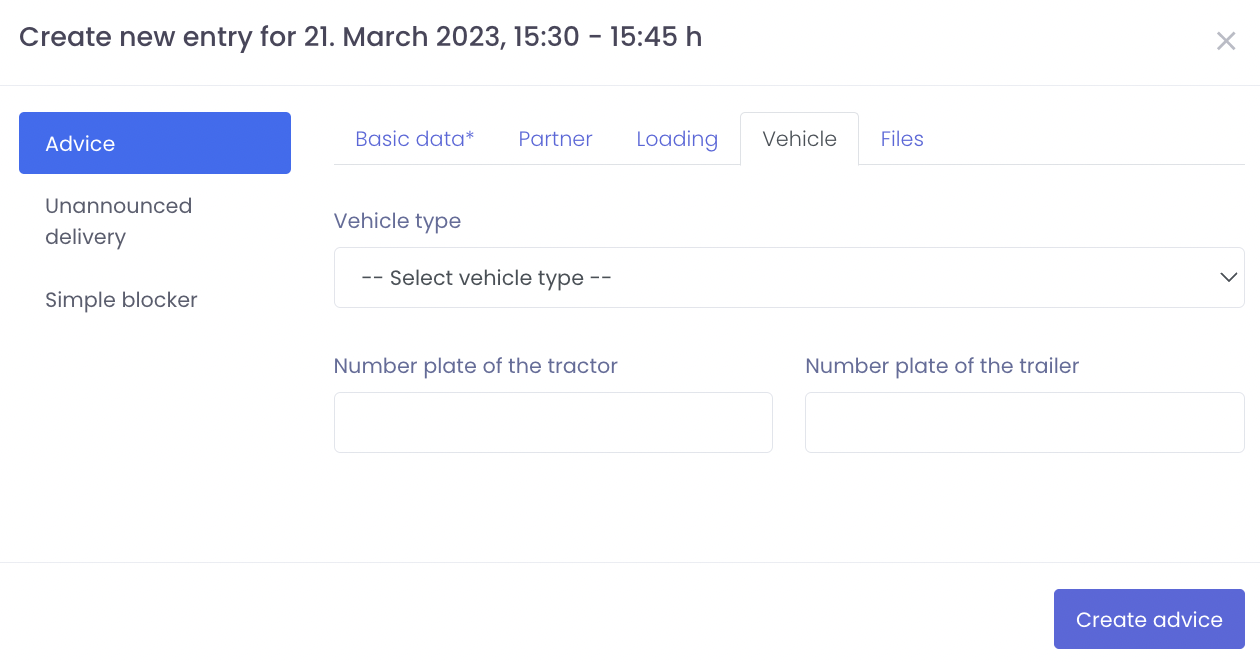Pick the Simple blocker option
The image size is (1260, 662).
click(121, 300)
